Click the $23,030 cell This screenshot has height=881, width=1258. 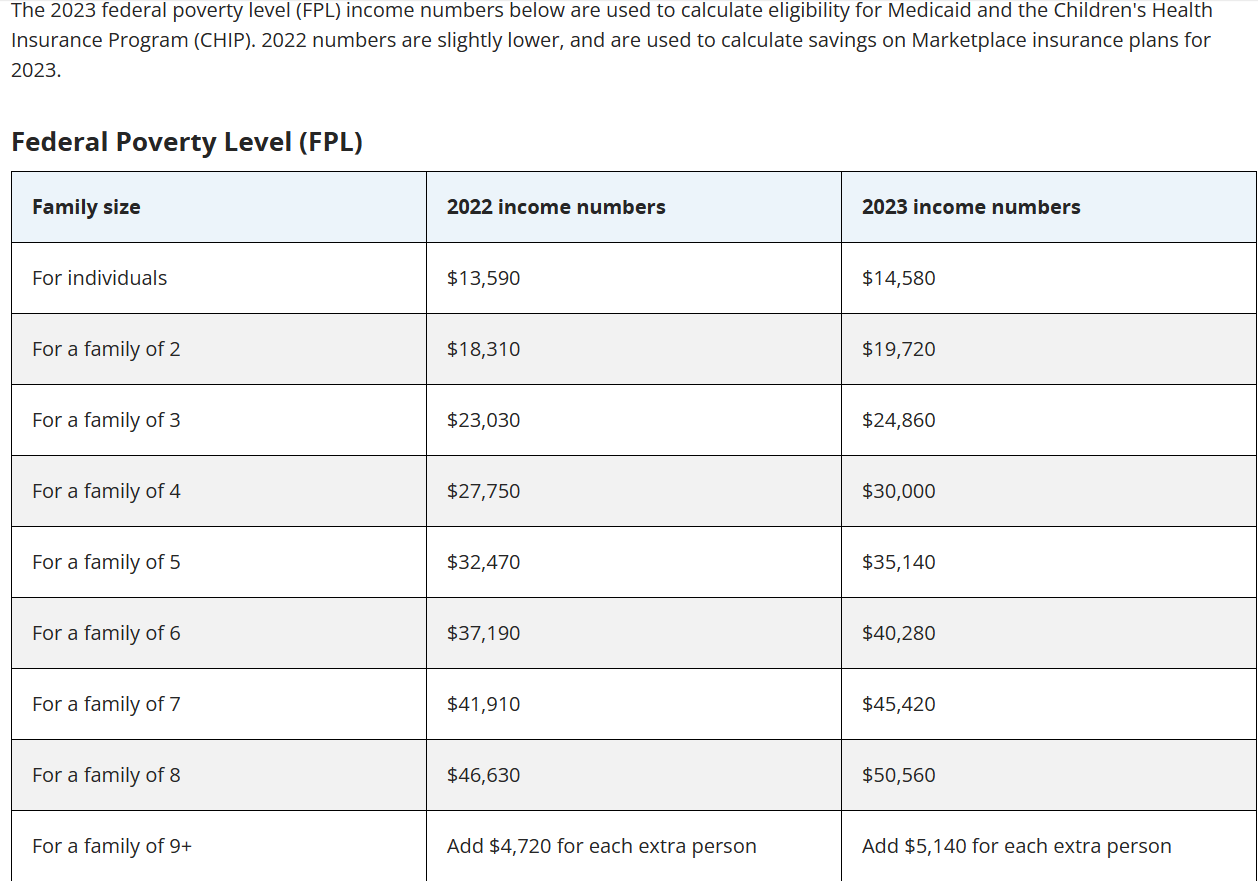tap(484, 420)
